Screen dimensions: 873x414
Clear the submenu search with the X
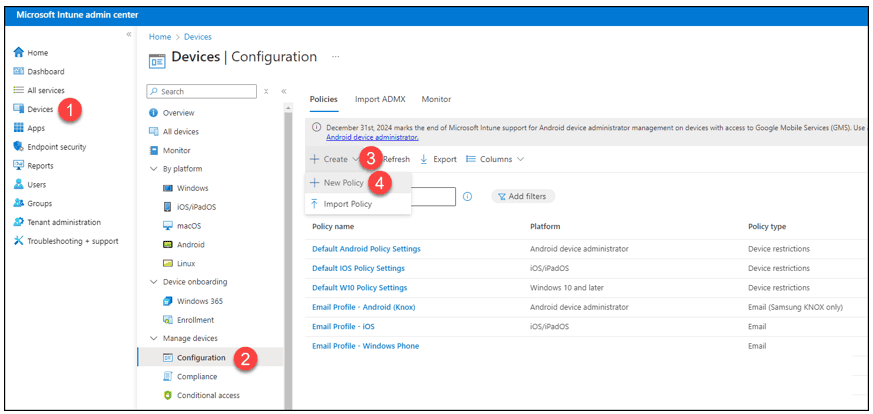point(266,91)
